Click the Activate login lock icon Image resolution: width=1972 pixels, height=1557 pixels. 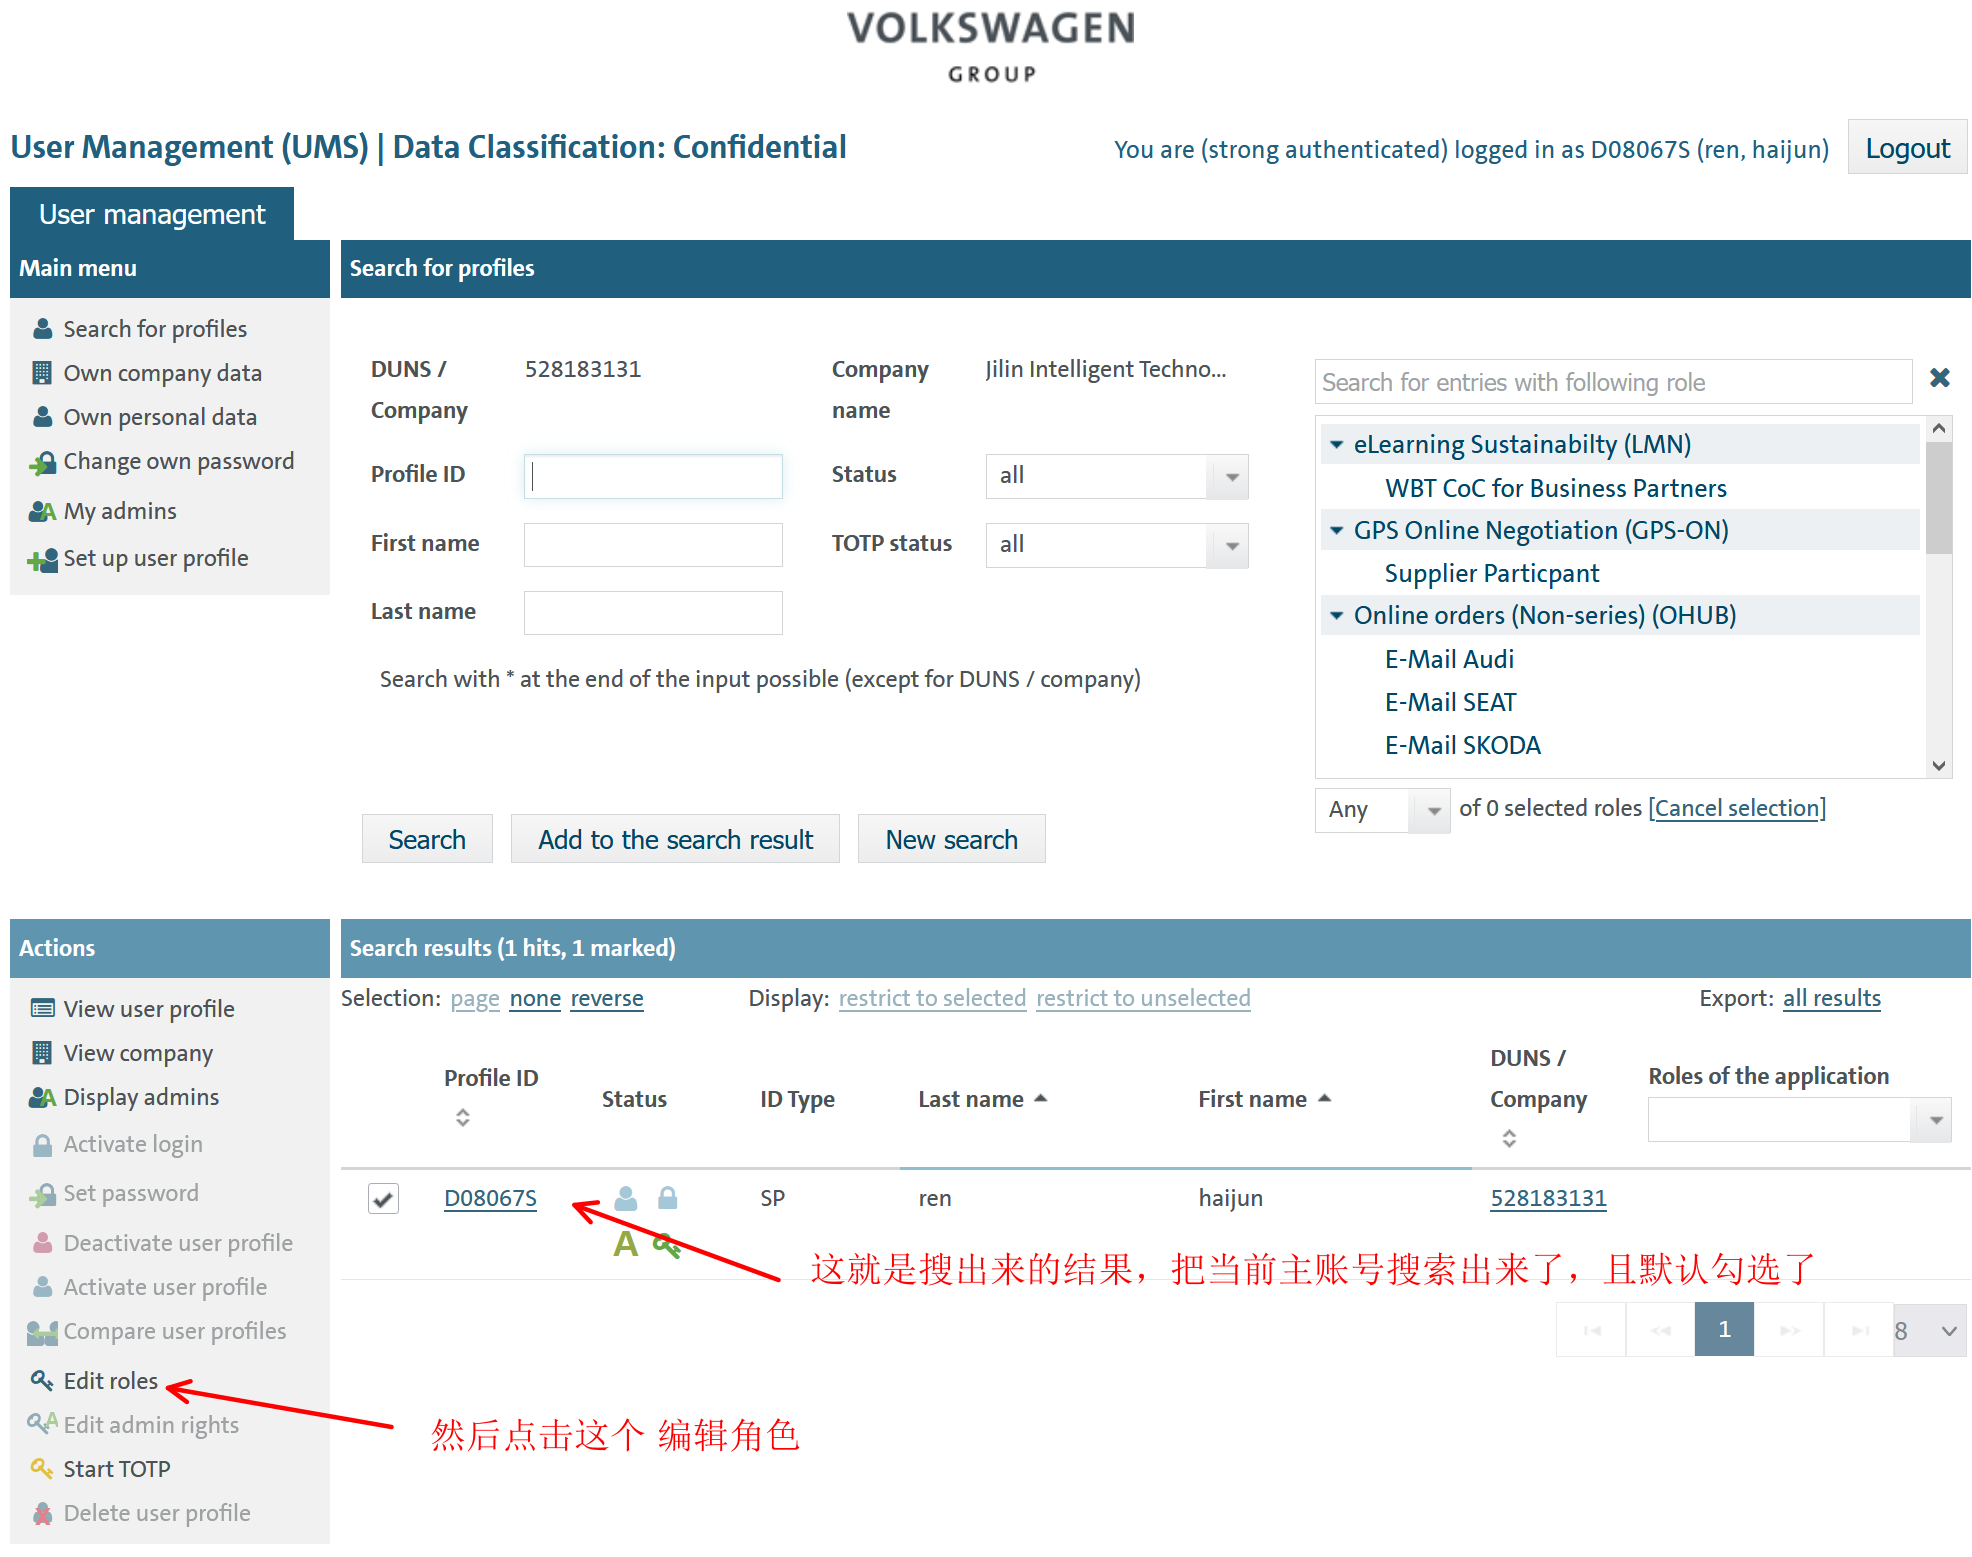[42, 1145]
